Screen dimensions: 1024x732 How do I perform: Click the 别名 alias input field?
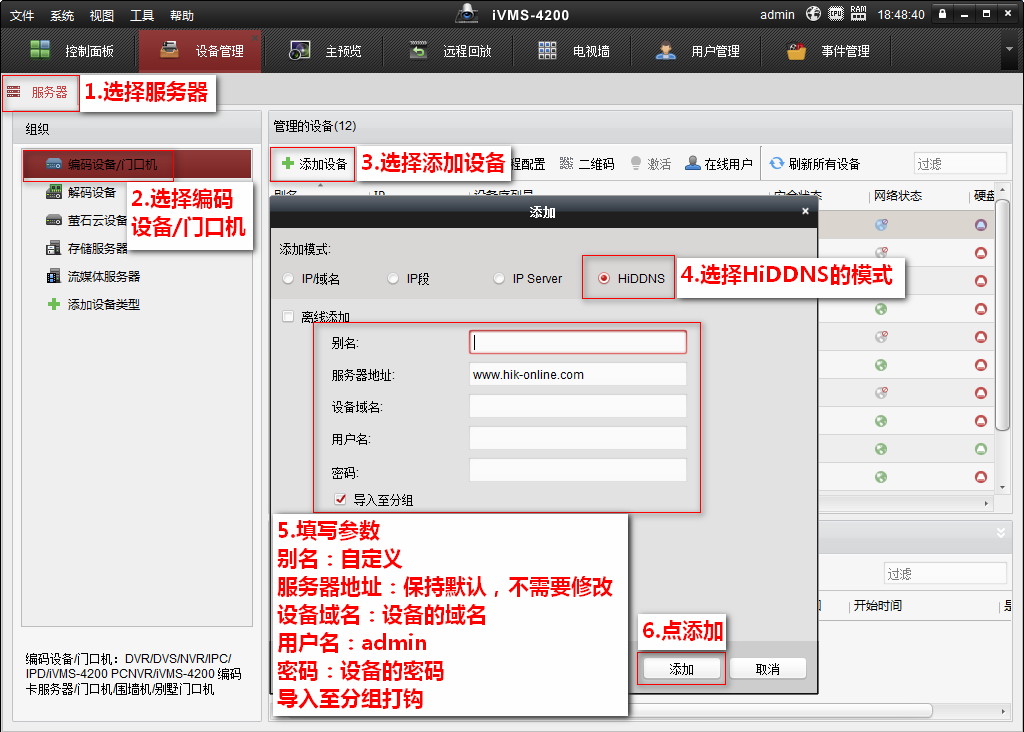[x=577, y=342]
